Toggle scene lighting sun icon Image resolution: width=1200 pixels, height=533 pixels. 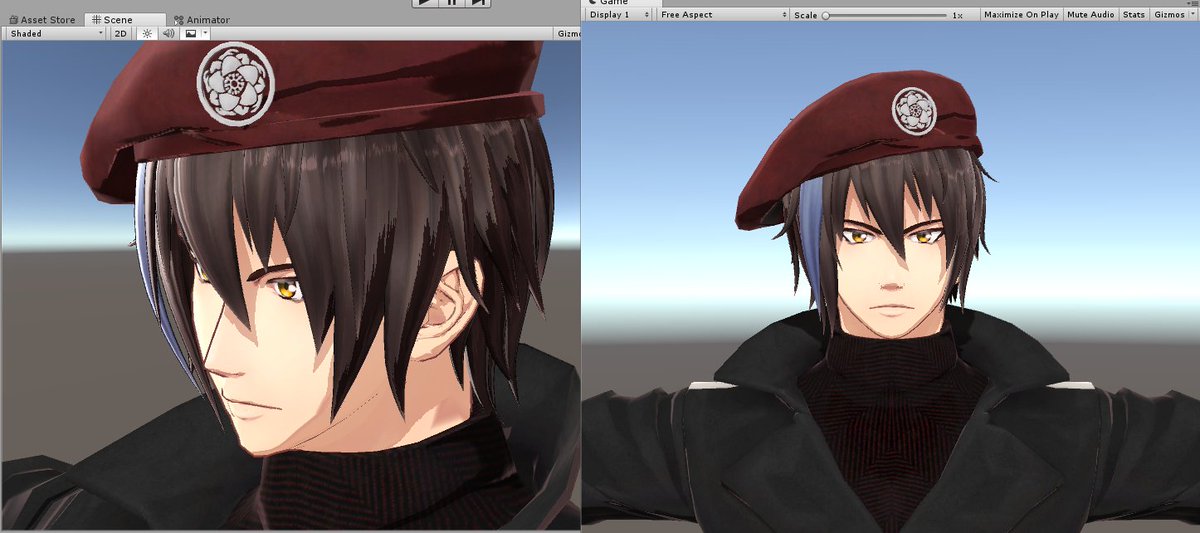[x=147, y=33]
